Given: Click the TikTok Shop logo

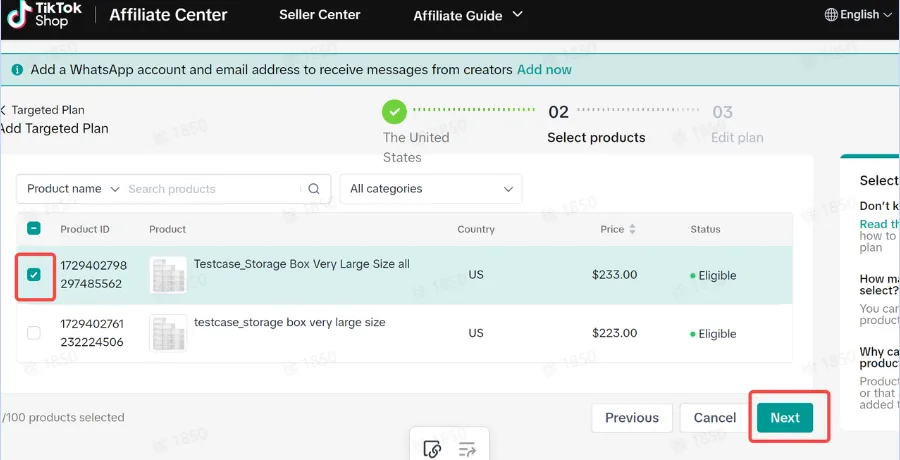Looking at the screenshot, I should point(45,15).
